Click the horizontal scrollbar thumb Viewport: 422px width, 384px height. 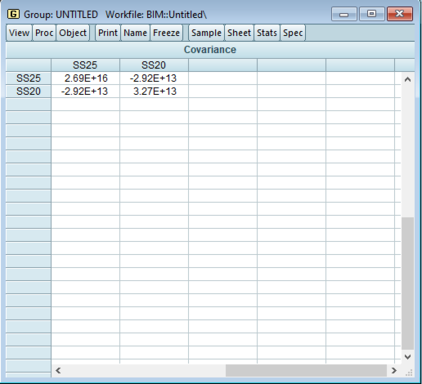pos(306,370)
